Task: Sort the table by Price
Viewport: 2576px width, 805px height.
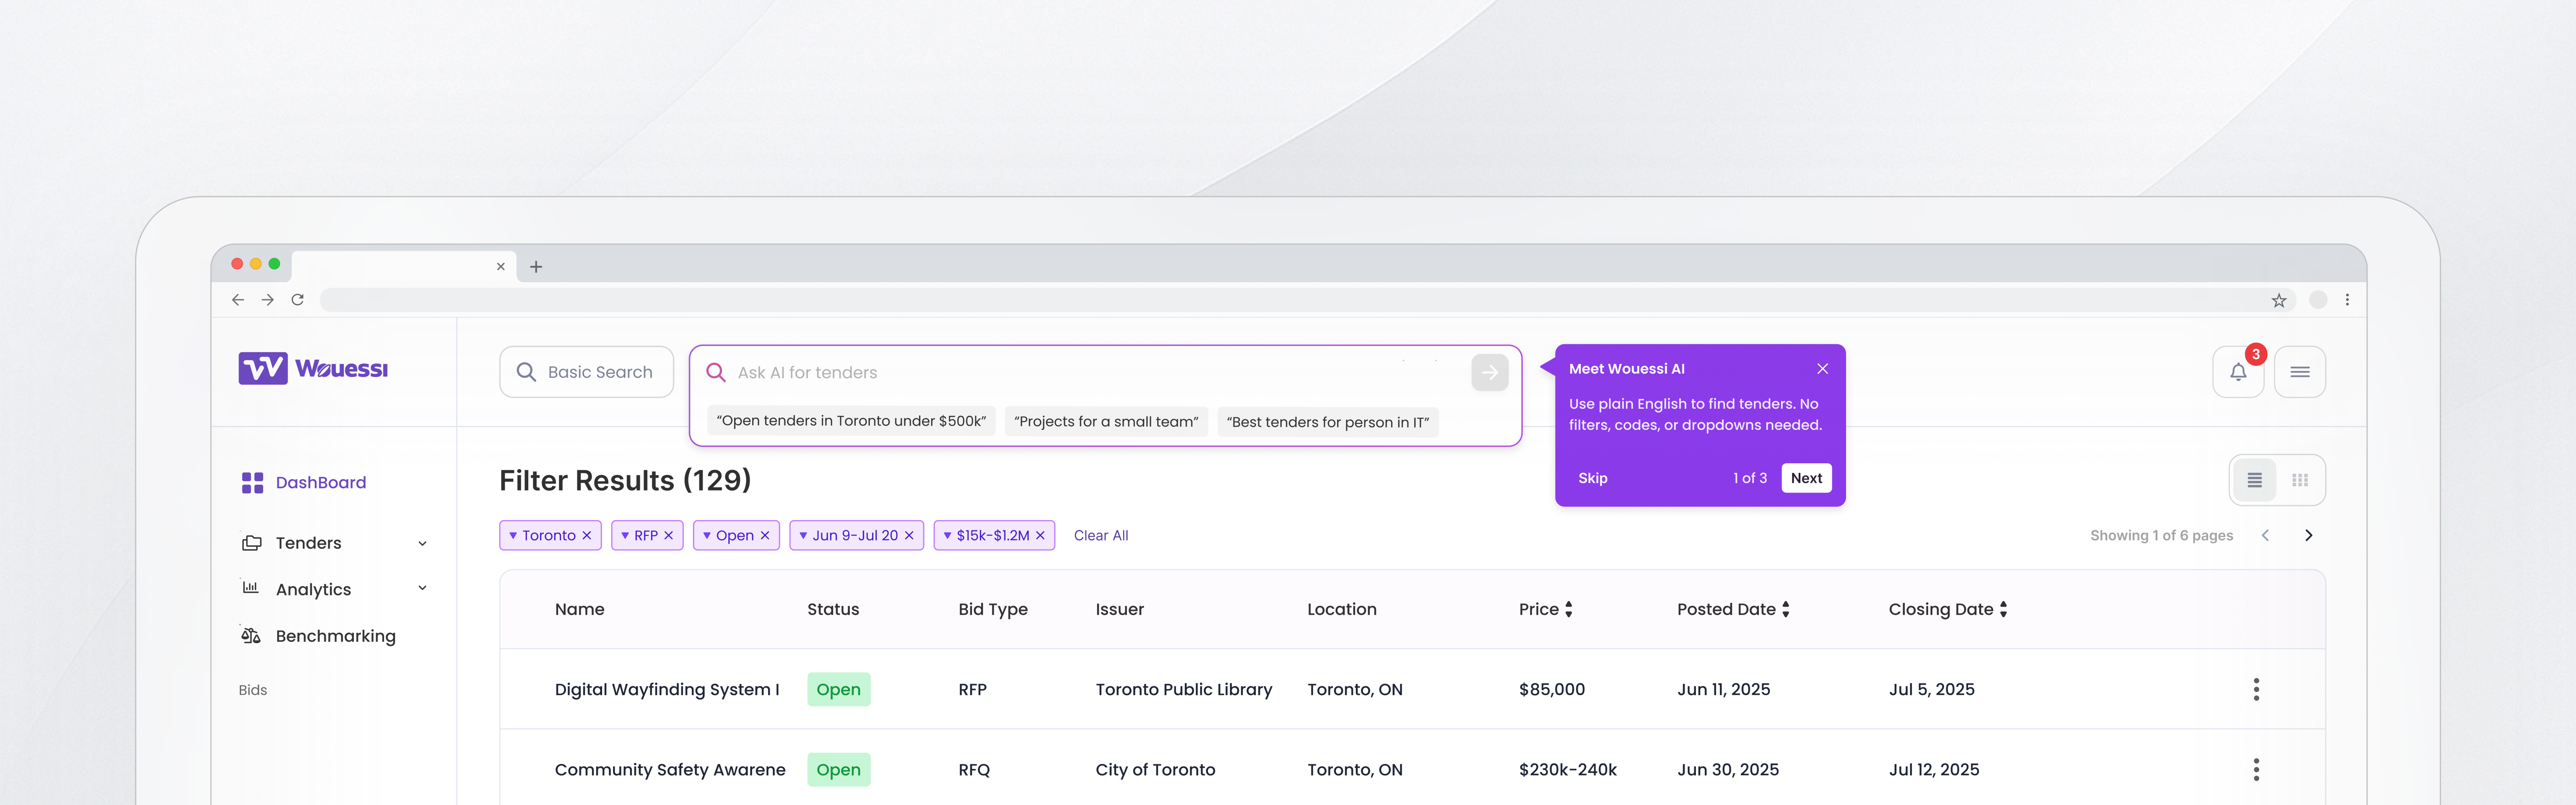Action: 1568,609
